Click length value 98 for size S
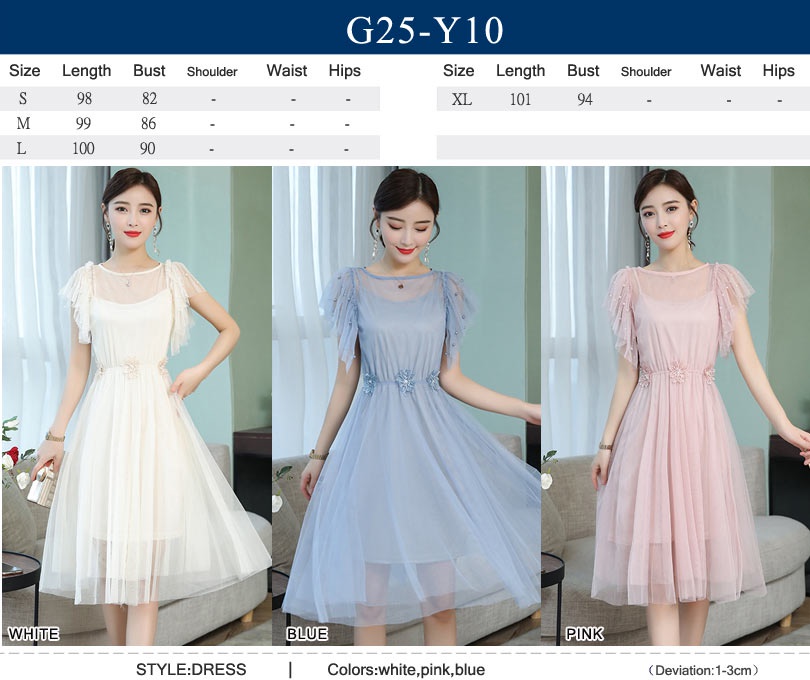 point(84,98)
